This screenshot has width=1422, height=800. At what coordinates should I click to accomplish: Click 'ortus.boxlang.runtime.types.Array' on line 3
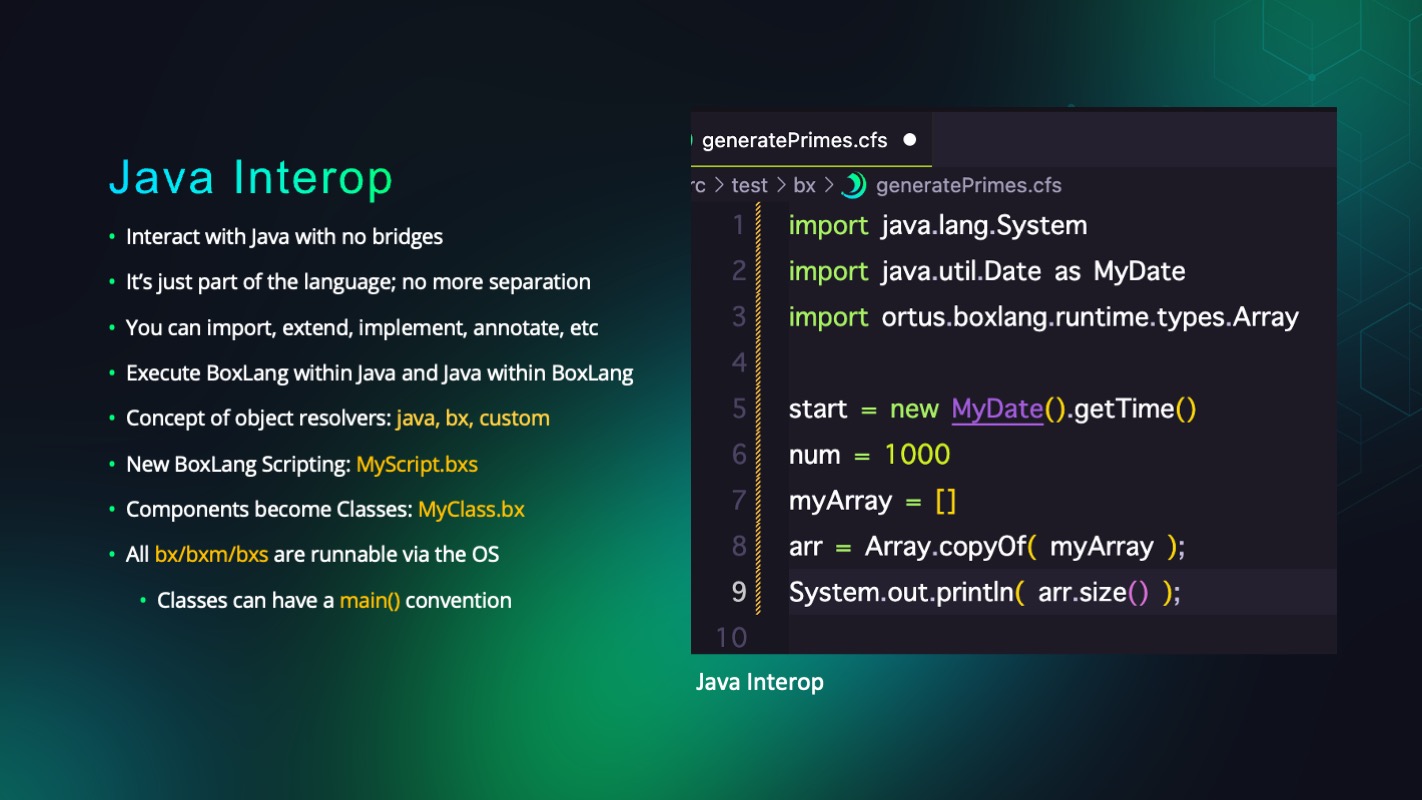[1090, 317]
